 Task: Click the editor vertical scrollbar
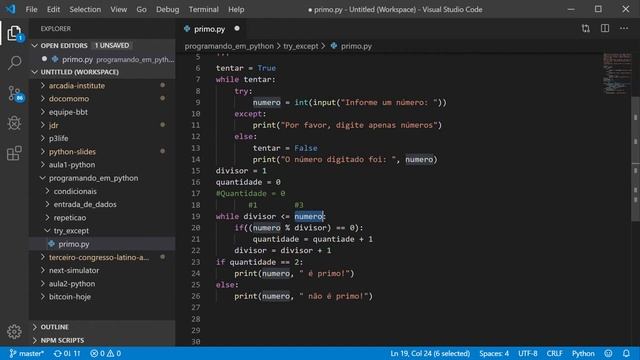click(636, 159)
